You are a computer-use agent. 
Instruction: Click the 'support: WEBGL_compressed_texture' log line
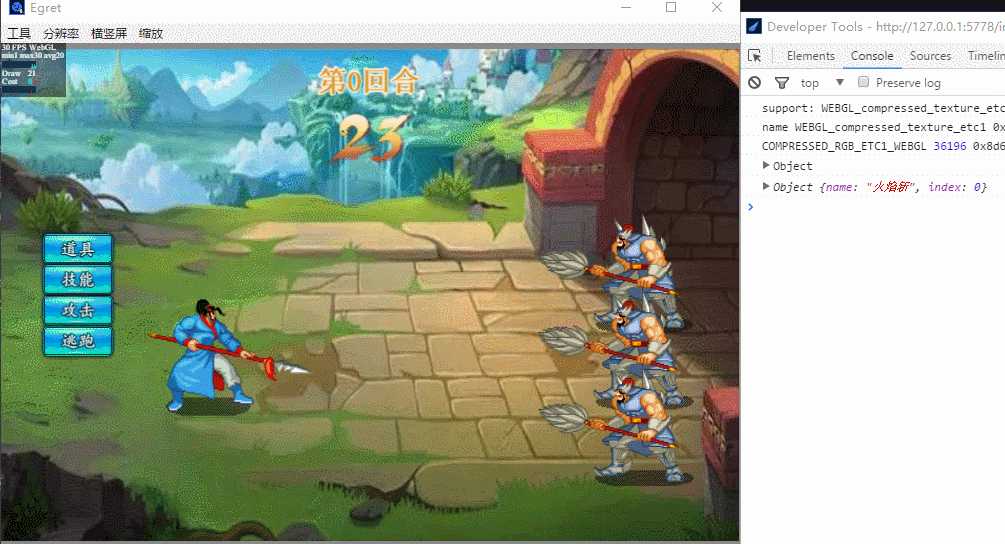pyautogui.click(x=883, y=108)
